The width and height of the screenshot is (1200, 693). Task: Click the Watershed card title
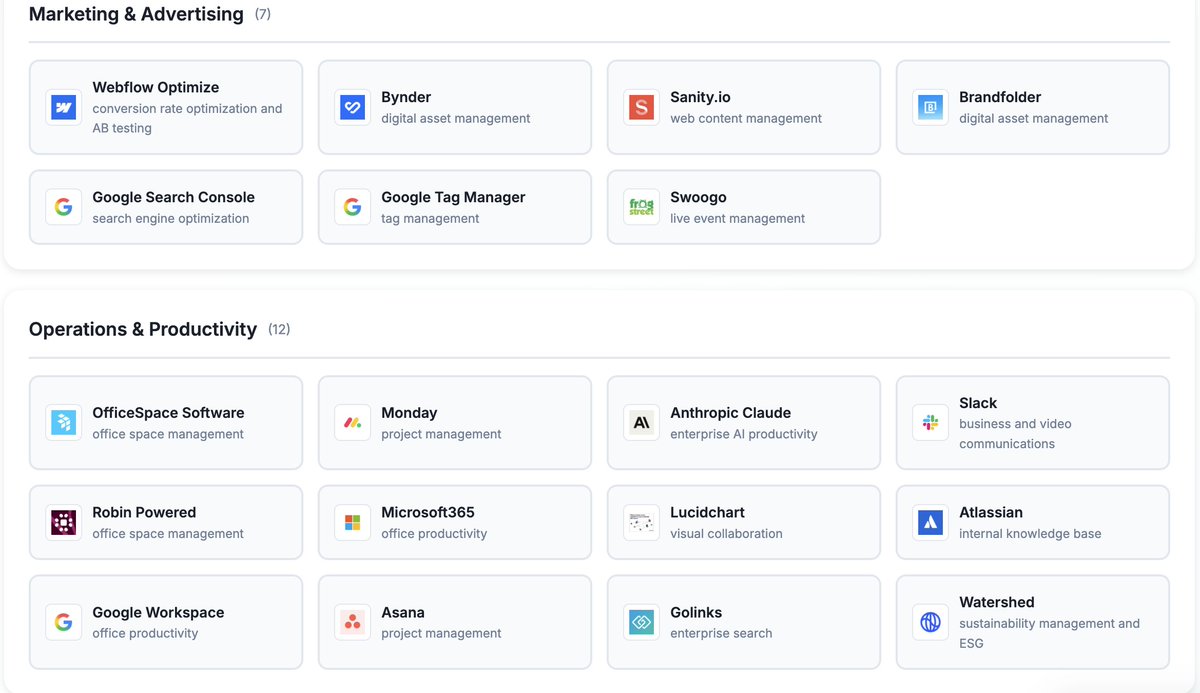pyautogui.click(x=997, y=602)
